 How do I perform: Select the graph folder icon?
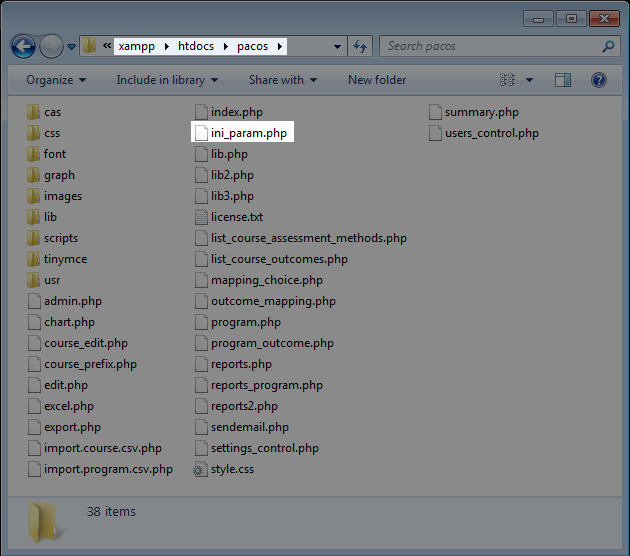pos(33,175)
